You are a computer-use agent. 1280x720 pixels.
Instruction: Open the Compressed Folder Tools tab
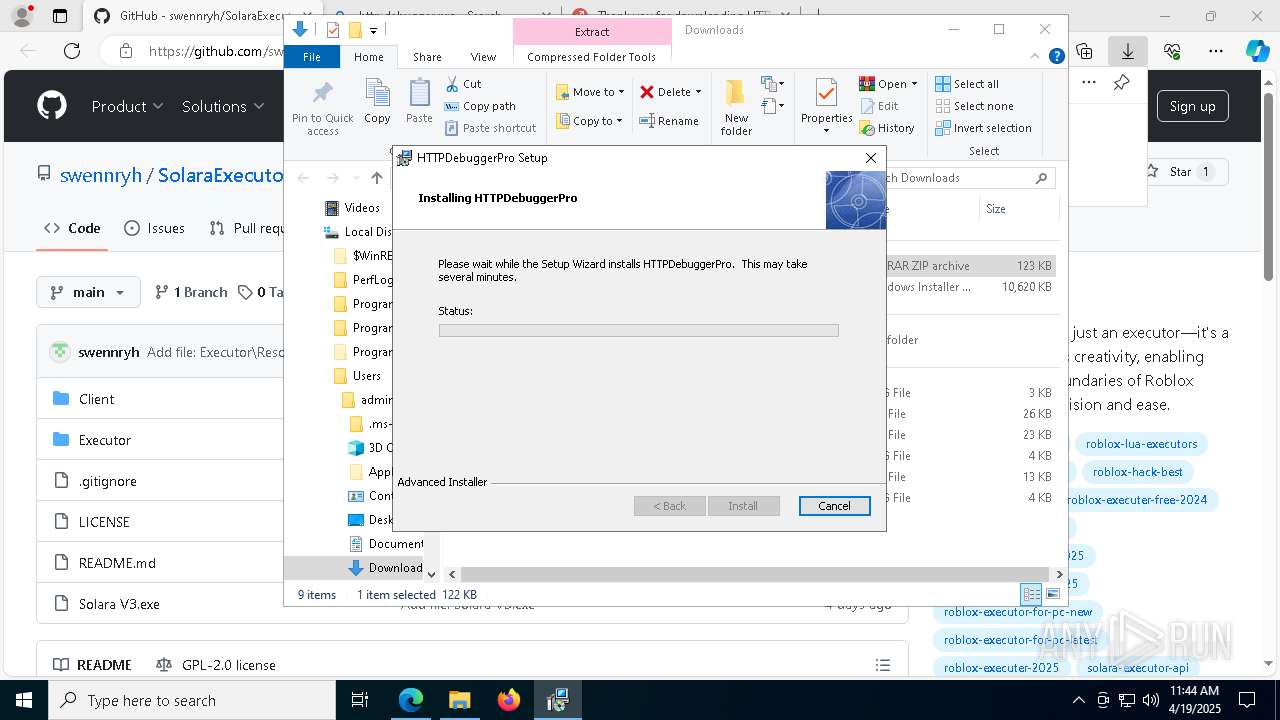click(591, 57)
